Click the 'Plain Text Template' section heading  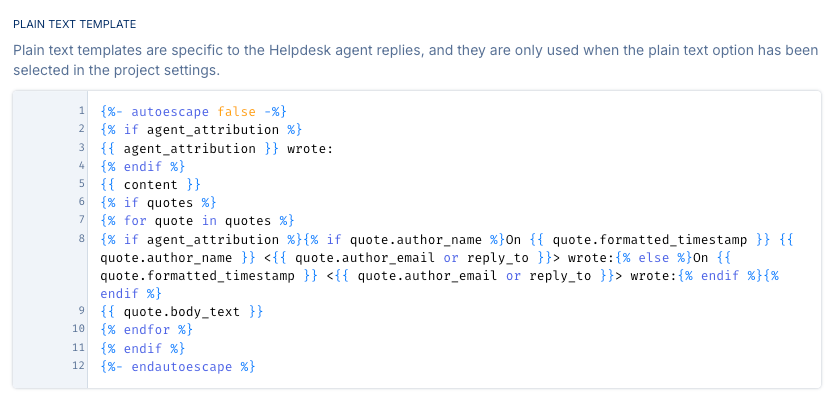point(75,23)
